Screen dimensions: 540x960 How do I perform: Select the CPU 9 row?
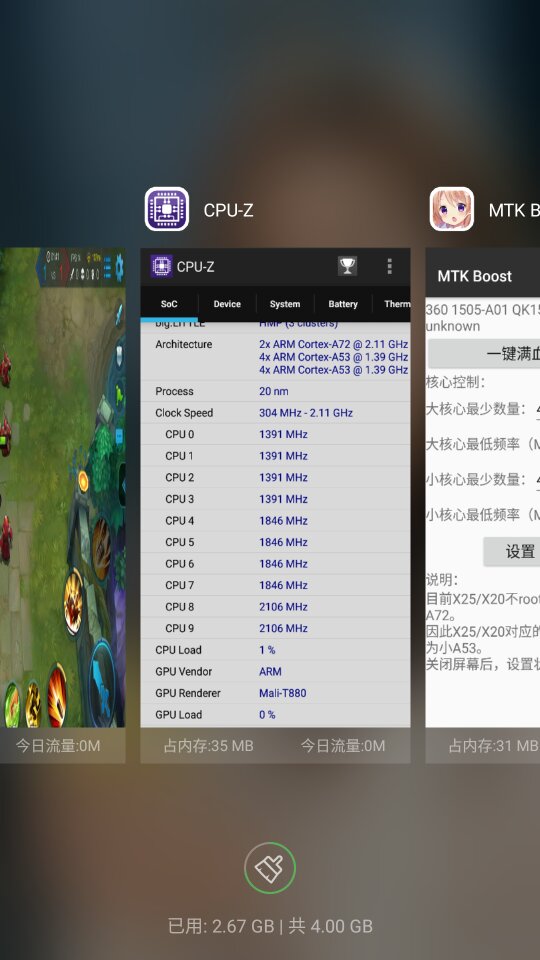tap(276, 628)
